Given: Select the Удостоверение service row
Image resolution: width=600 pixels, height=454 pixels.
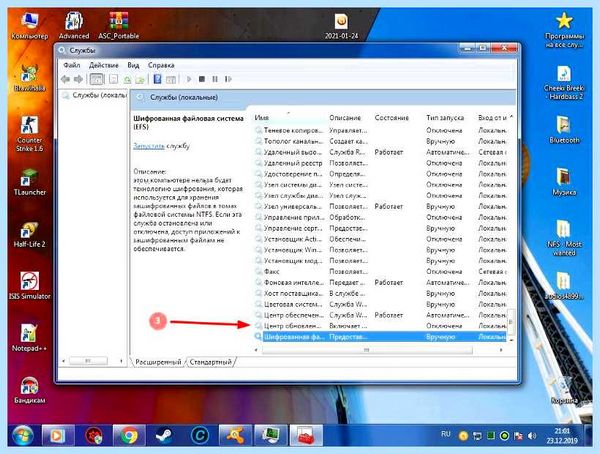Looking at the screenshot, I should pos(381,174).
